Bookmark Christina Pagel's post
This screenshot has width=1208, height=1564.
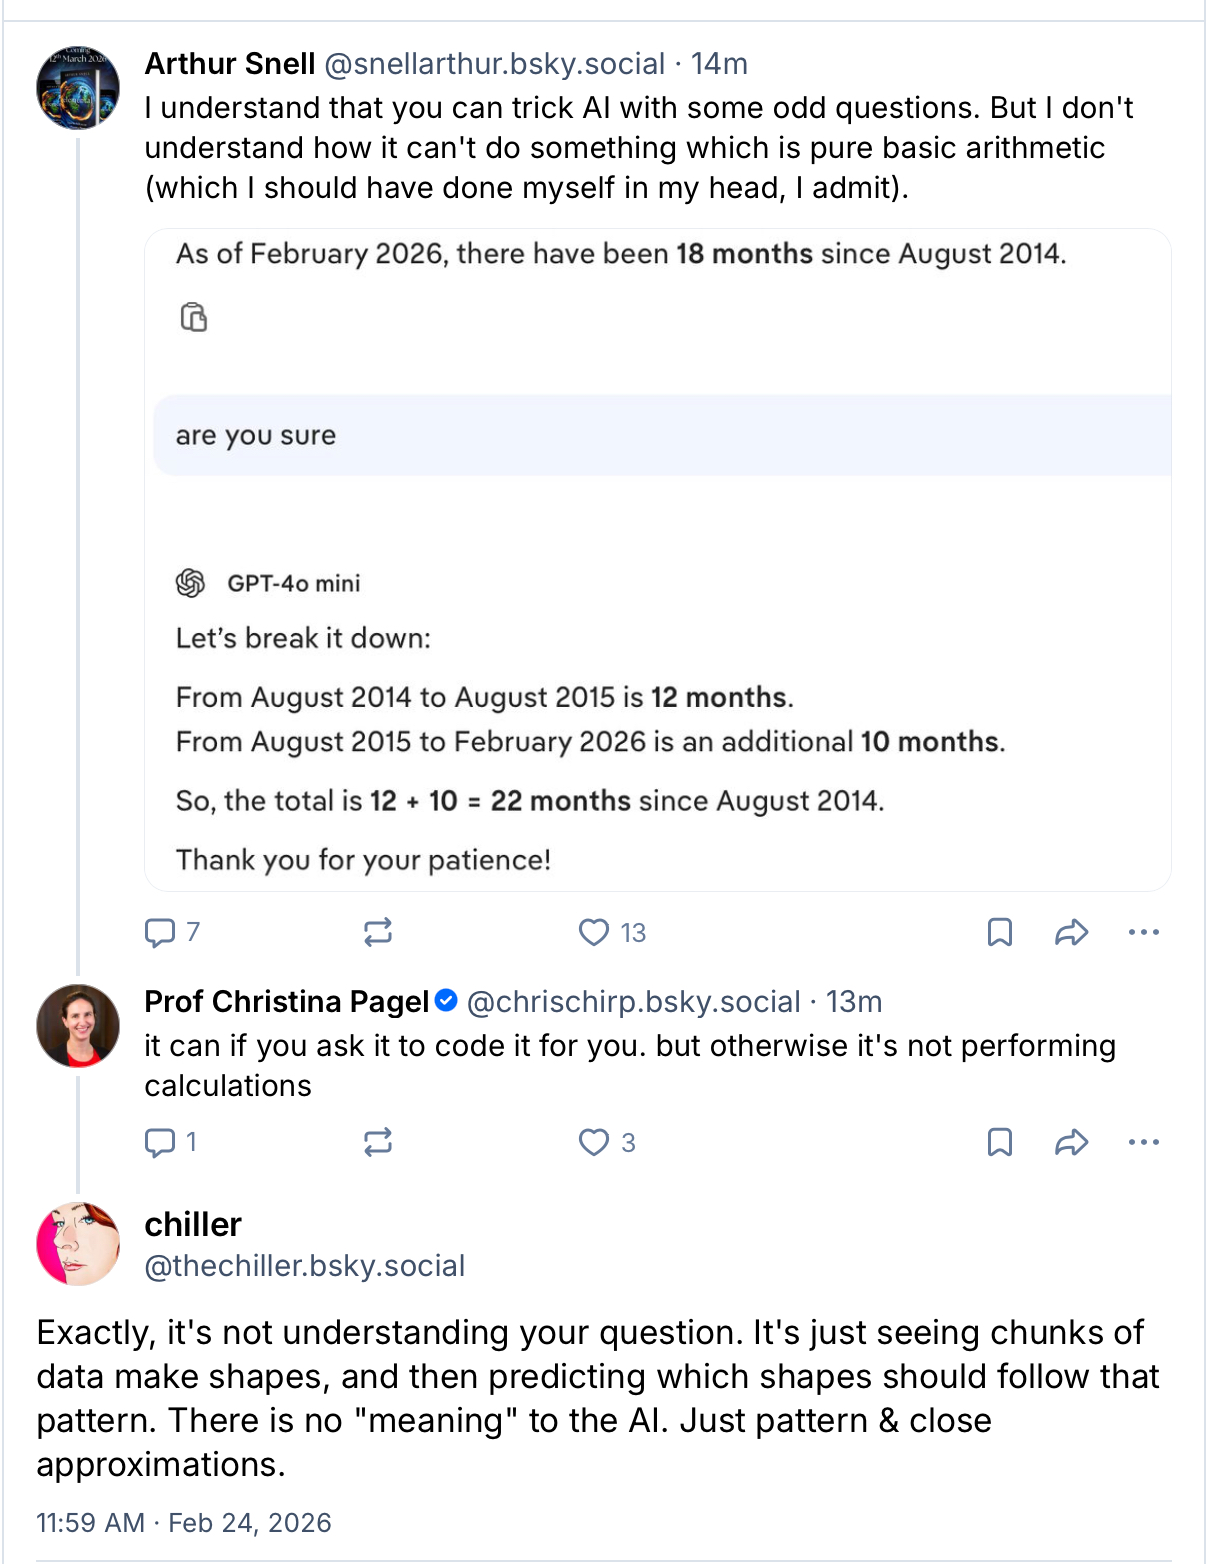999,1142
